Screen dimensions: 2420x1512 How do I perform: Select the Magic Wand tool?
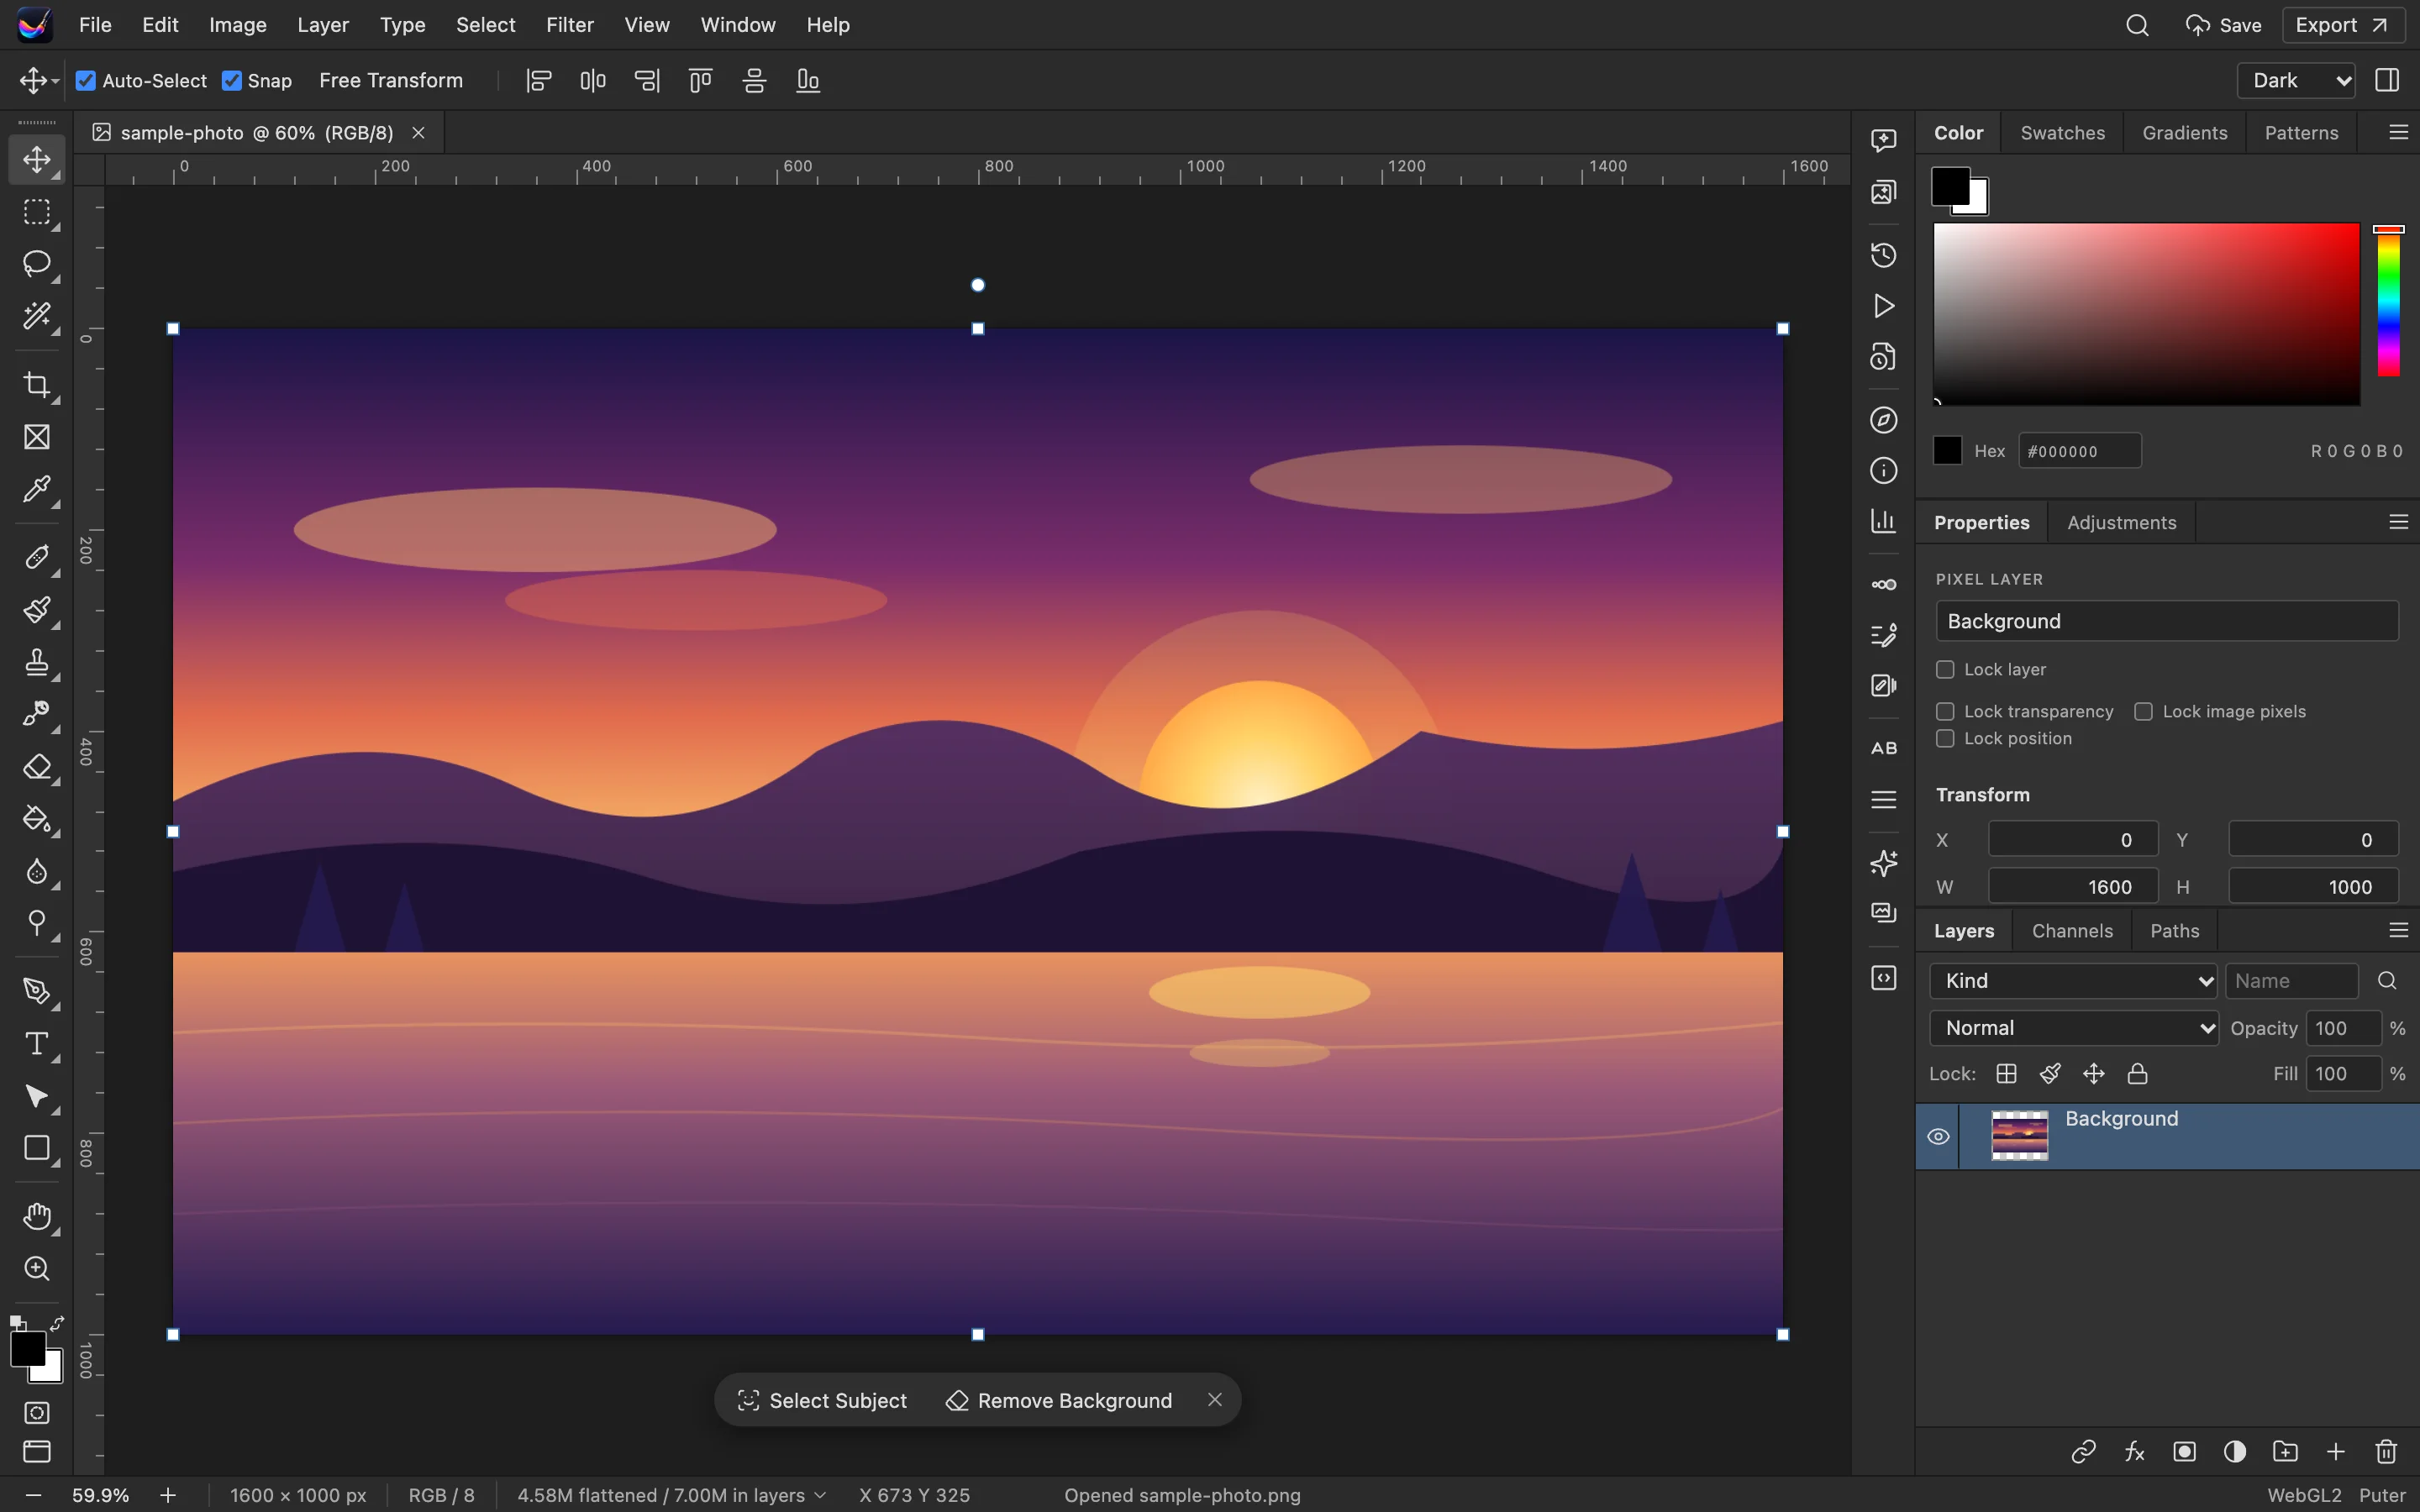coord(37,315)
